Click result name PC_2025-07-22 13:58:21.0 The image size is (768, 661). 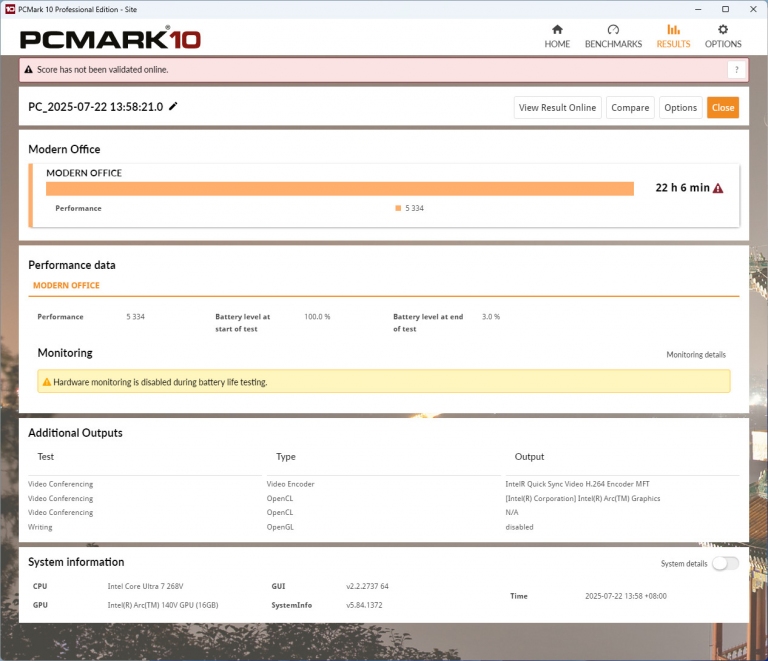(96, 107)
